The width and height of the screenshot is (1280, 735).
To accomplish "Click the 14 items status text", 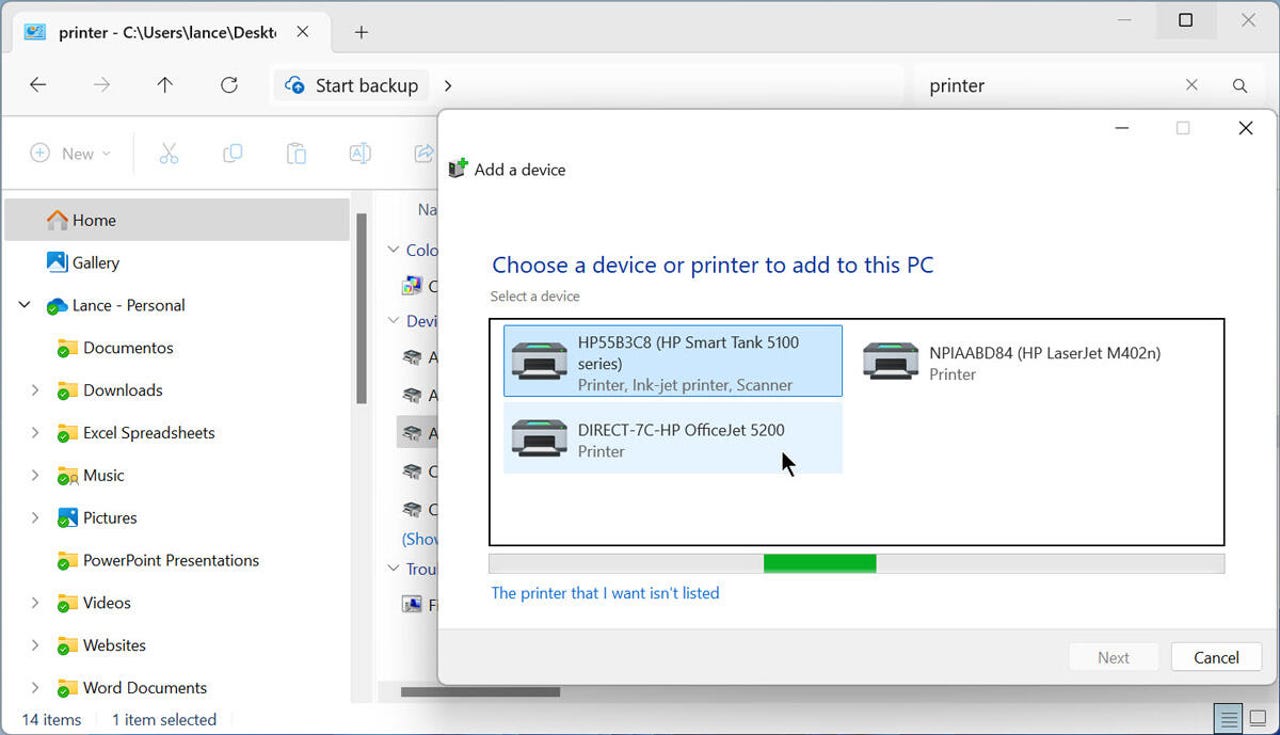I will [x=52, y=719].
